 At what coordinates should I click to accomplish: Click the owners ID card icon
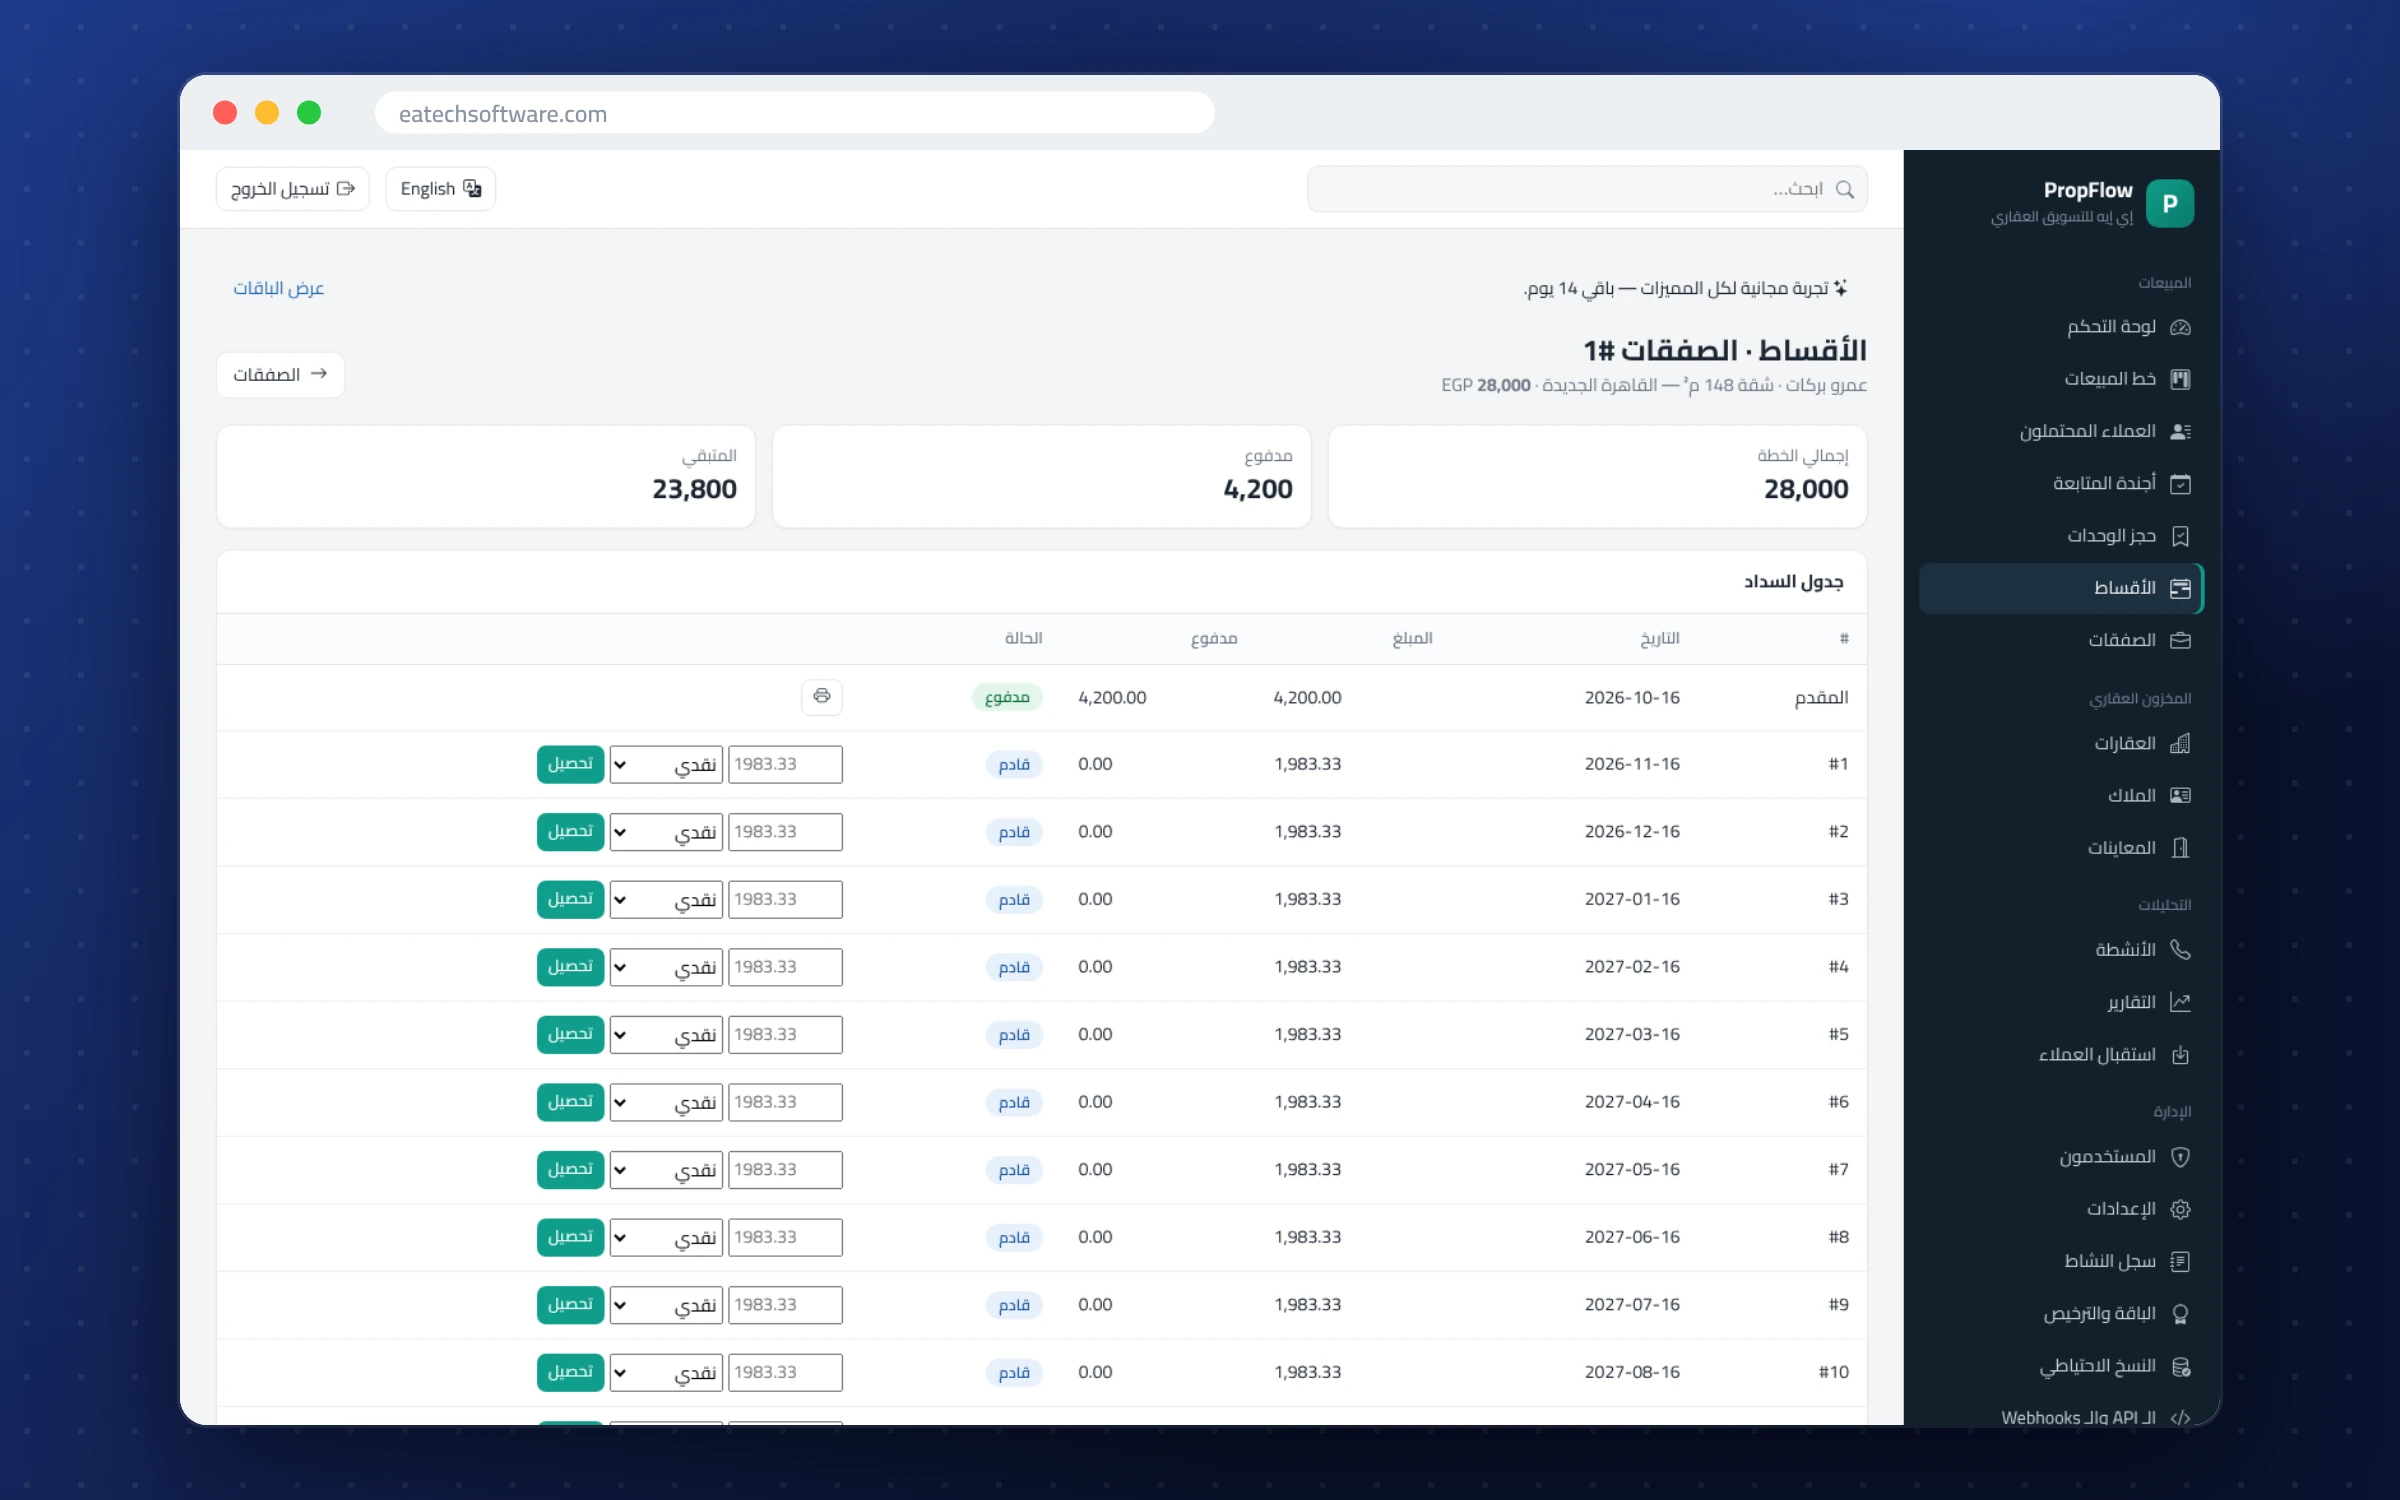[2180, 795]
